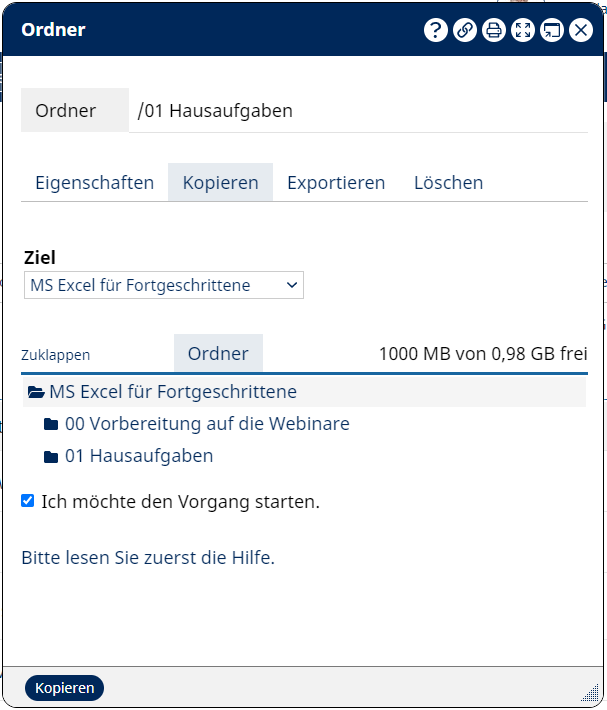Select the MS Excel für Fortgeschrittene root folder
Viewport: 607px width, 710px height.
[173, 392]
